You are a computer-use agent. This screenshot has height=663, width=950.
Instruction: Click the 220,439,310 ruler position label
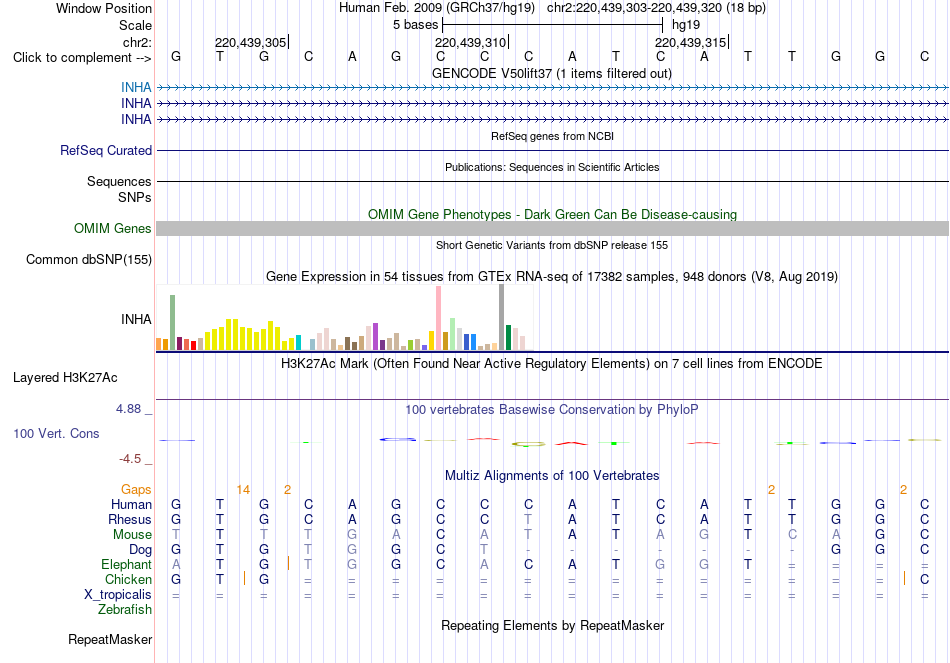[x=471, y=42]
